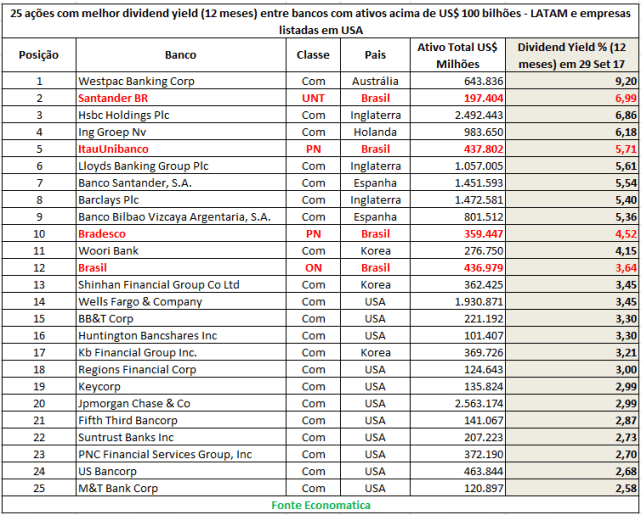
Task: Click the red 'ON' class cell
Action: (x=313, y=268)
